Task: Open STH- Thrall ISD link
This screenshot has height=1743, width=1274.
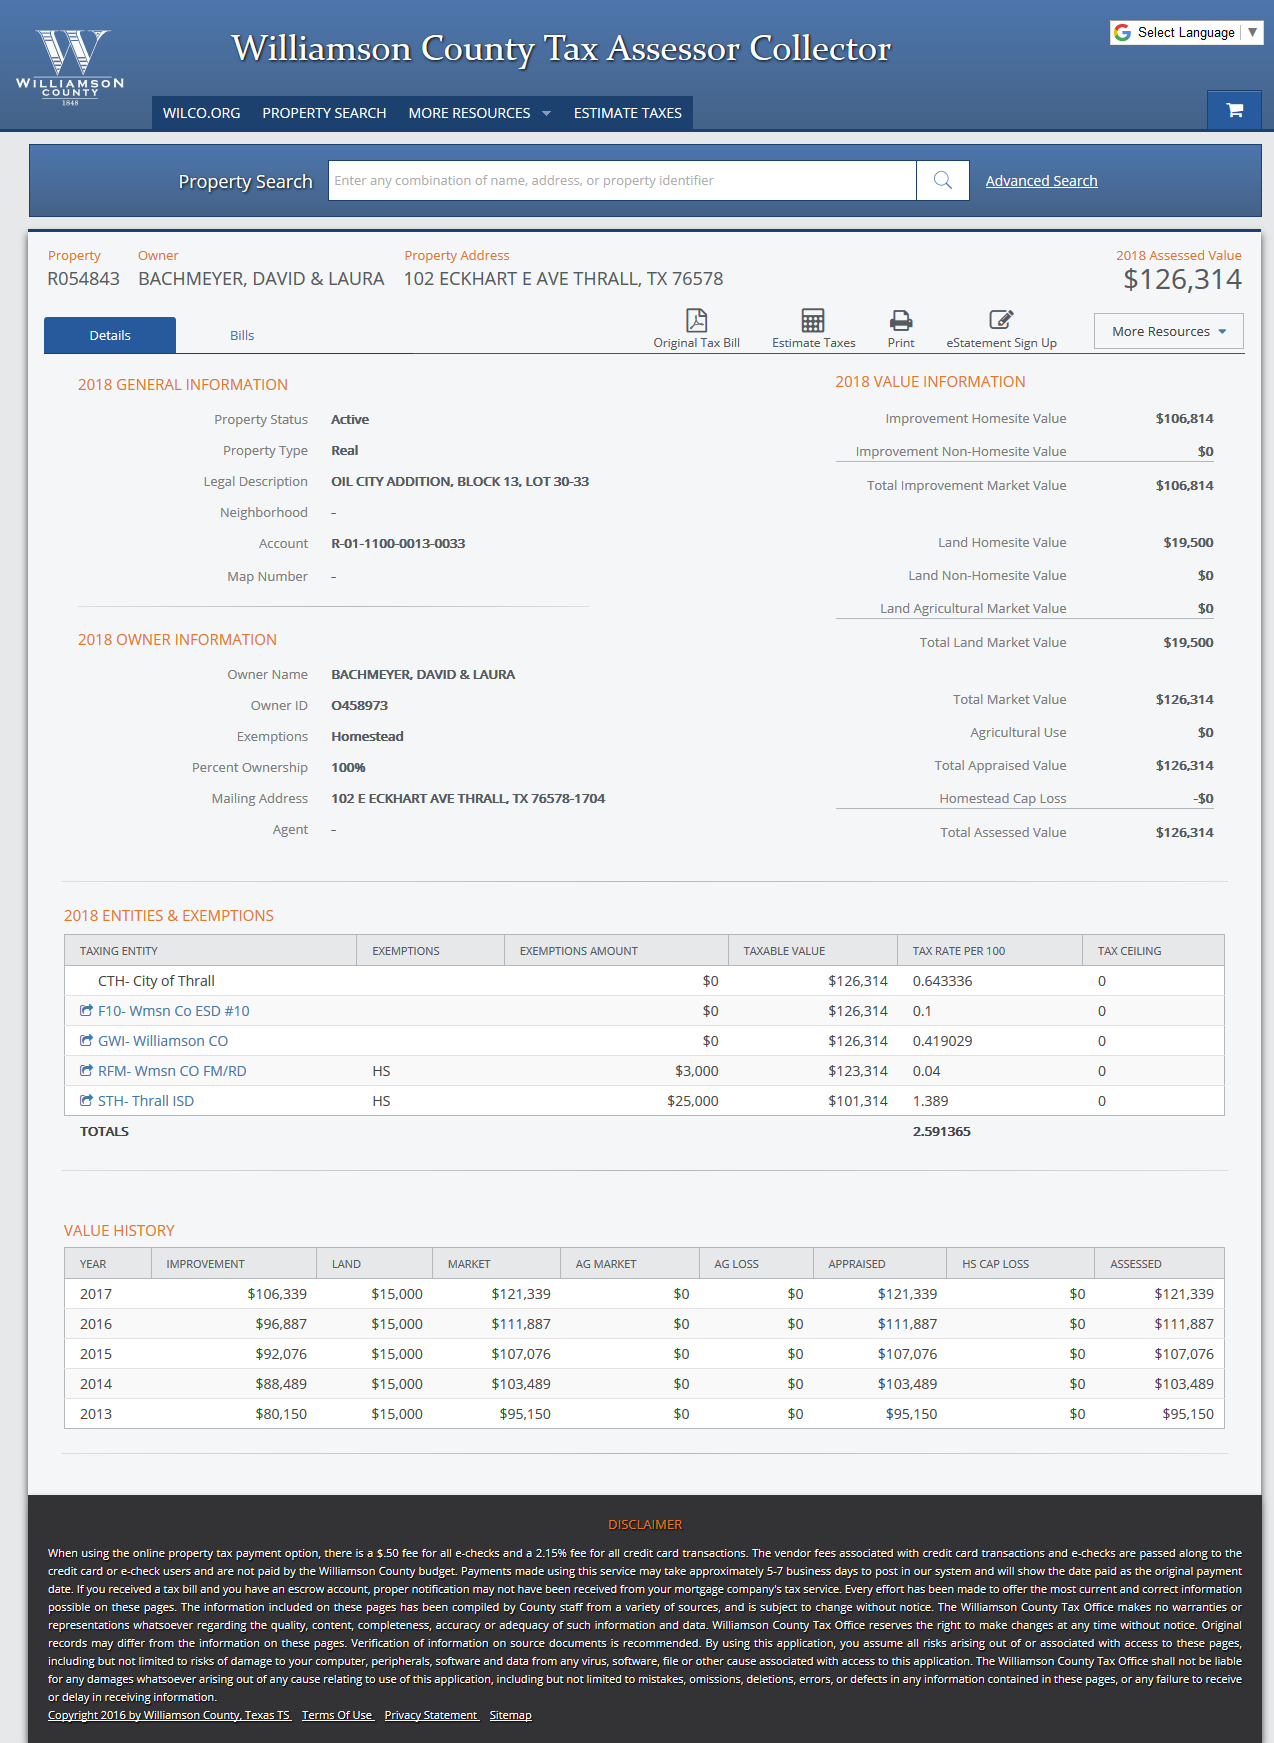Action: coord(146,1101)
